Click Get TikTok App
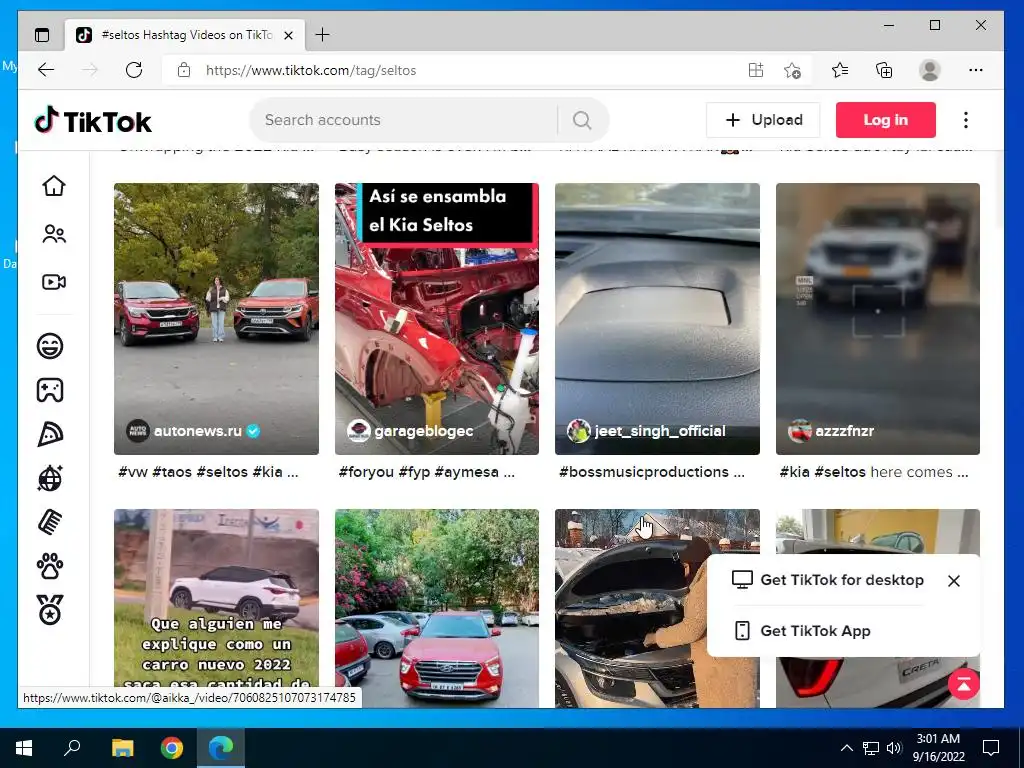Image resolution: width=1024 pixels, height=768 pixels. click(802, 631)
